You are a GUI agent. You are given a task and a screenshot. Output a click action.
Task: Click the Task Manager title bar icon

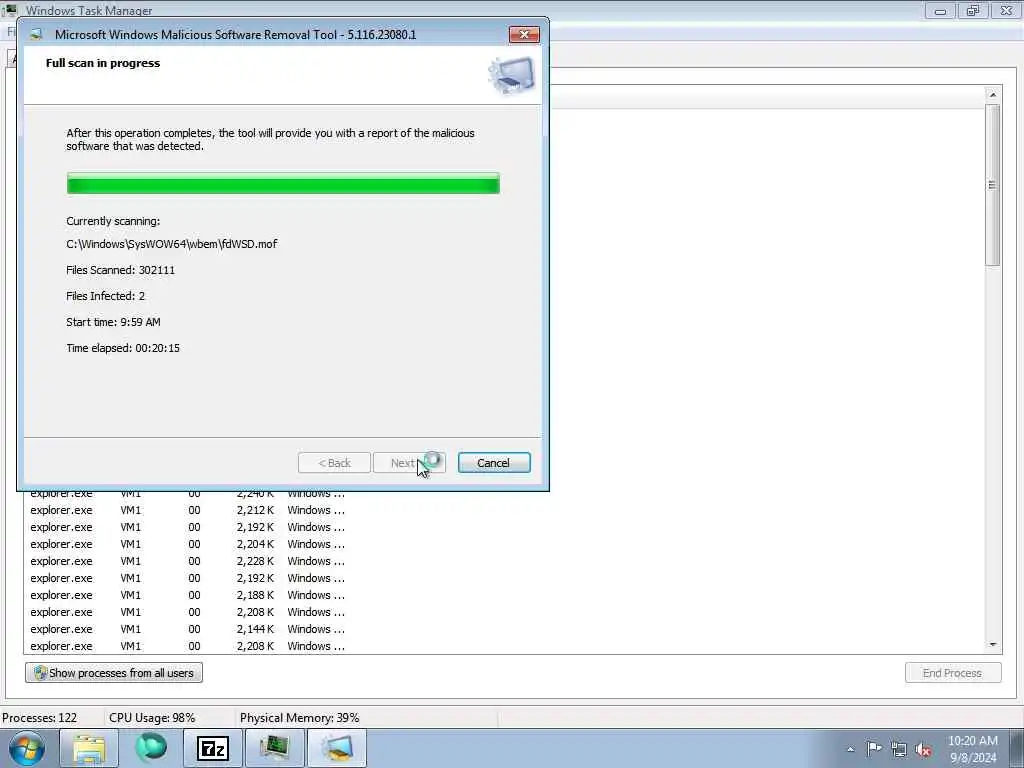10,10
